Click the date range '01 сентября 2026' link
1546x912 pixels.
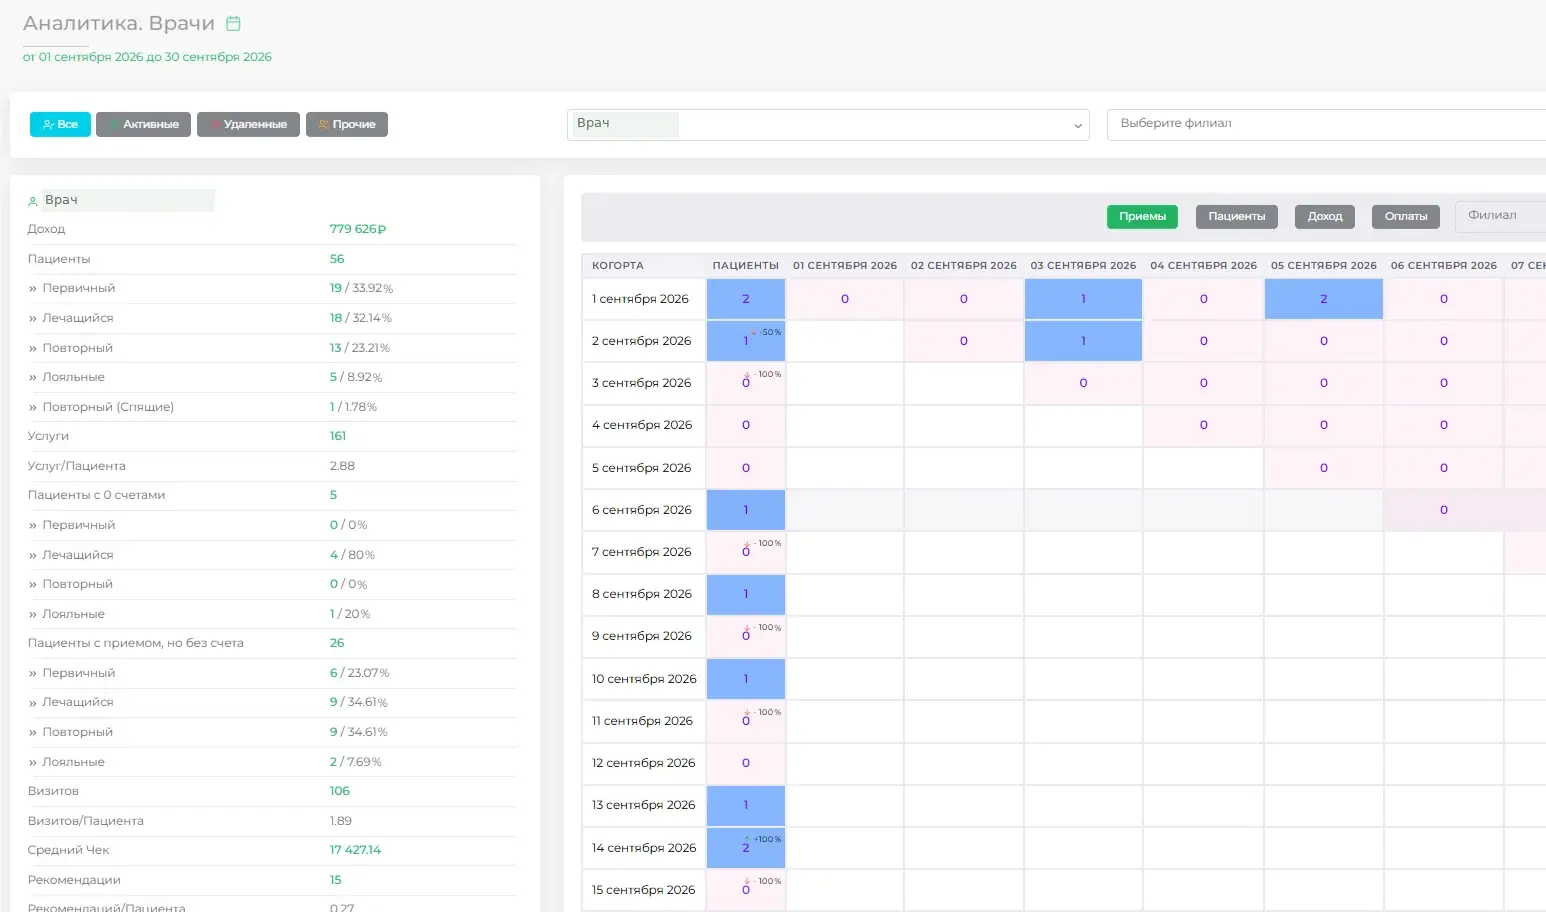[147, 57]
